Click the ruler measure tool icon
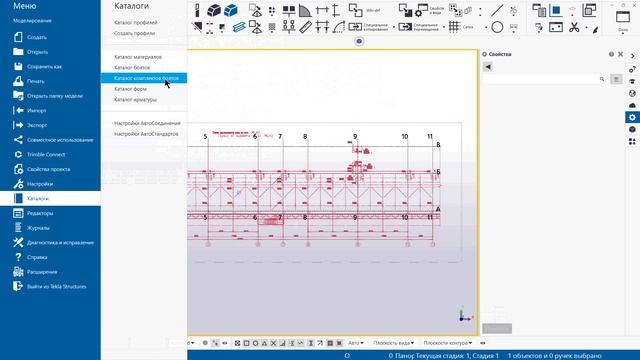 tap(305, 27)
